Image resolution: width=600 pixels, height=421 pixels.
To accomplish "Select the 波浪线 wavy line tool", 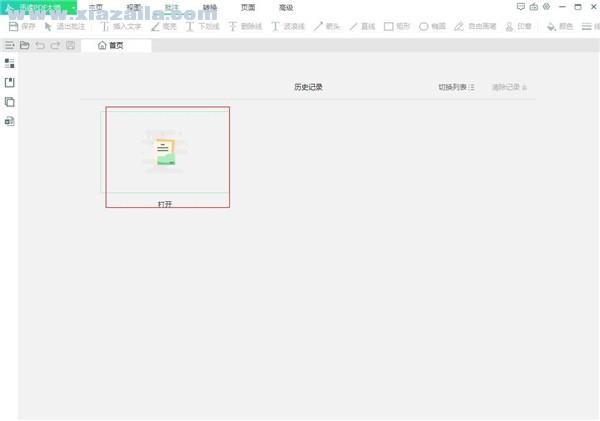I will click(x=288, y=26).
